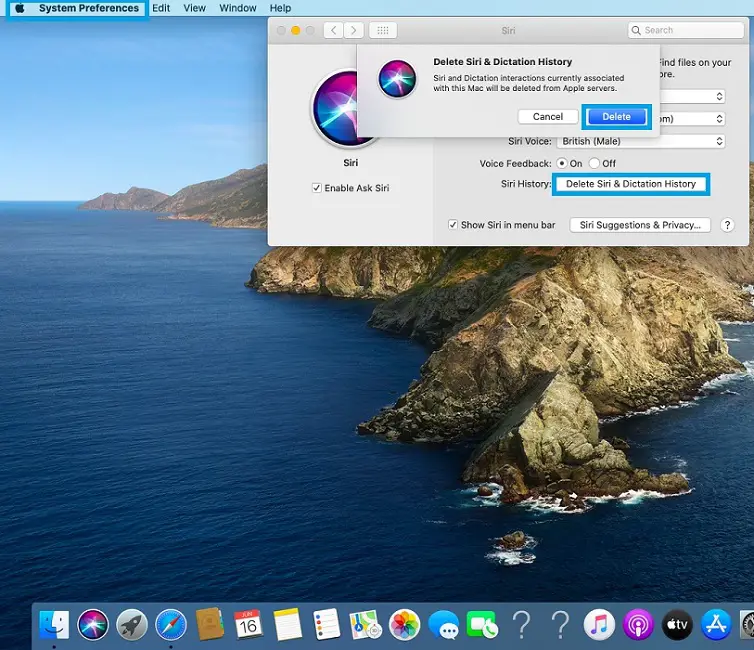
Task: Click Cancel in the delete dialog
Action: [548, 117]
